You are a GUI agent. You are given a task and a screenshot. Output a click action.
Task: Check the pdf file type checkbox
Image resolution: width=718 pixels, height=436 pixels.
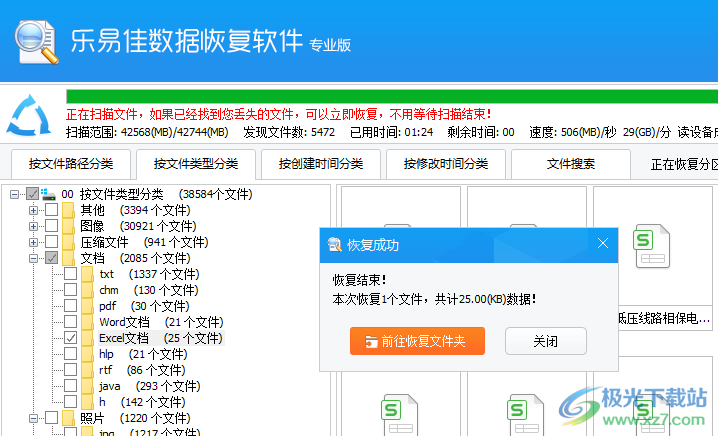(71, 306)
